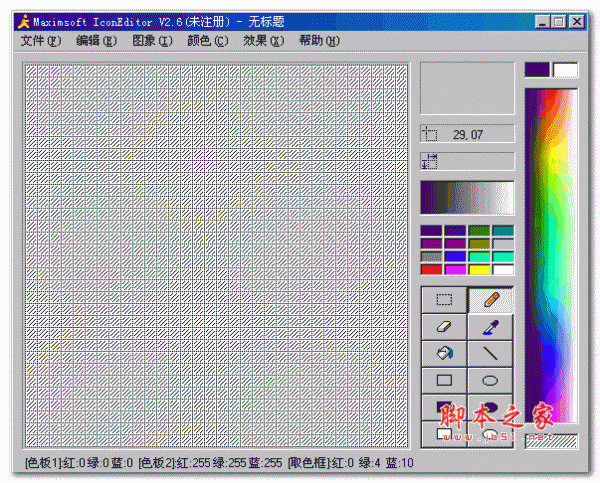
Task: Select the white-filled bordered Ellipse tool
Action: click(490, 434)
